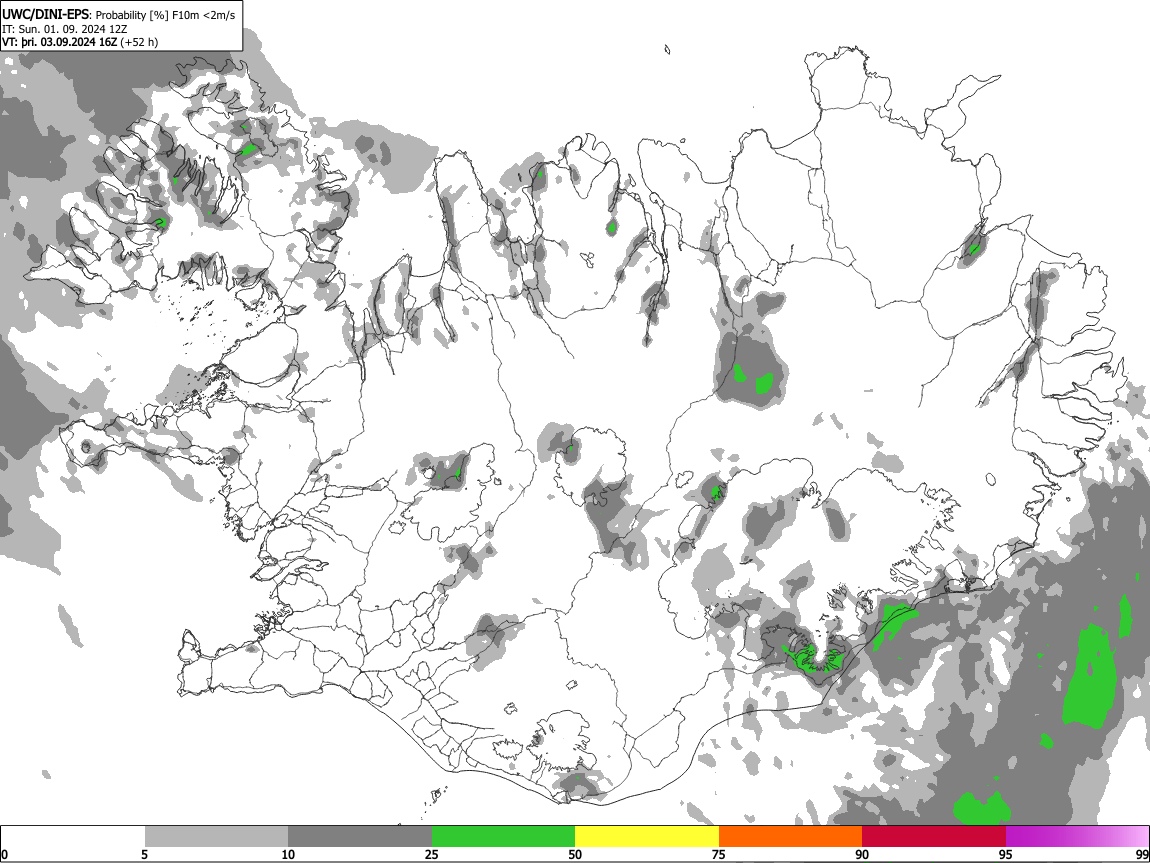1150x863 pixels.
Task: Click the legend value '0'
Action: coord(4,854)
